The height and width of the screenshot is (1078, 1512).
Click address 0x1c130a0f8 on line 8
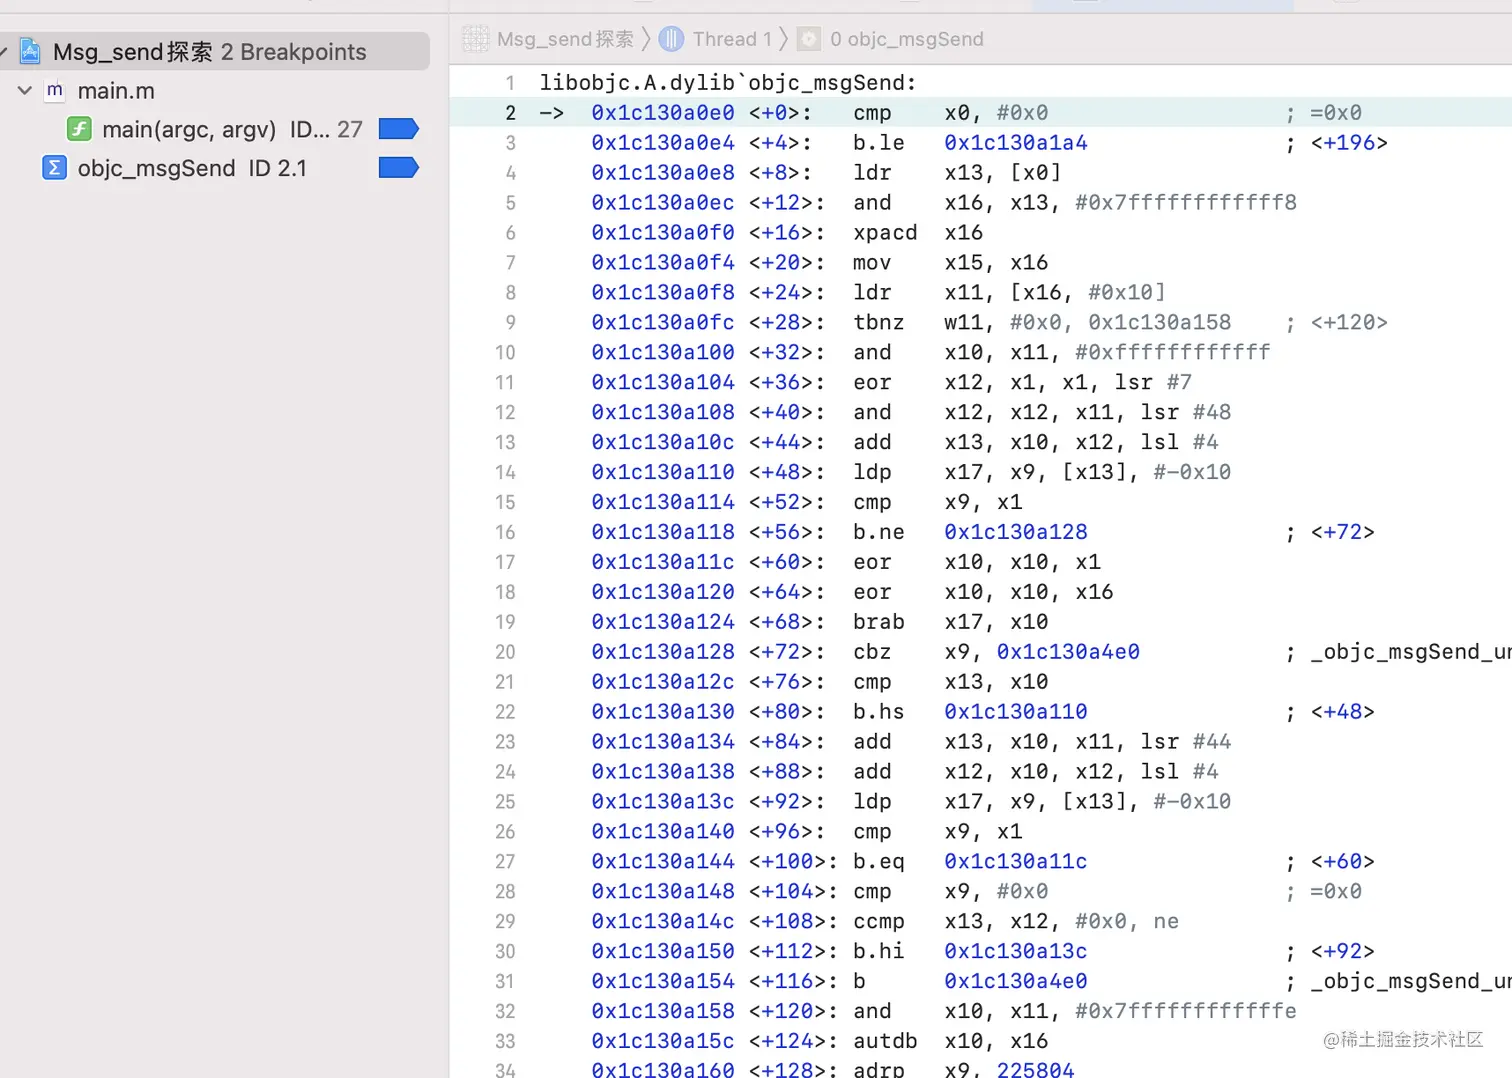pos(662,293)
